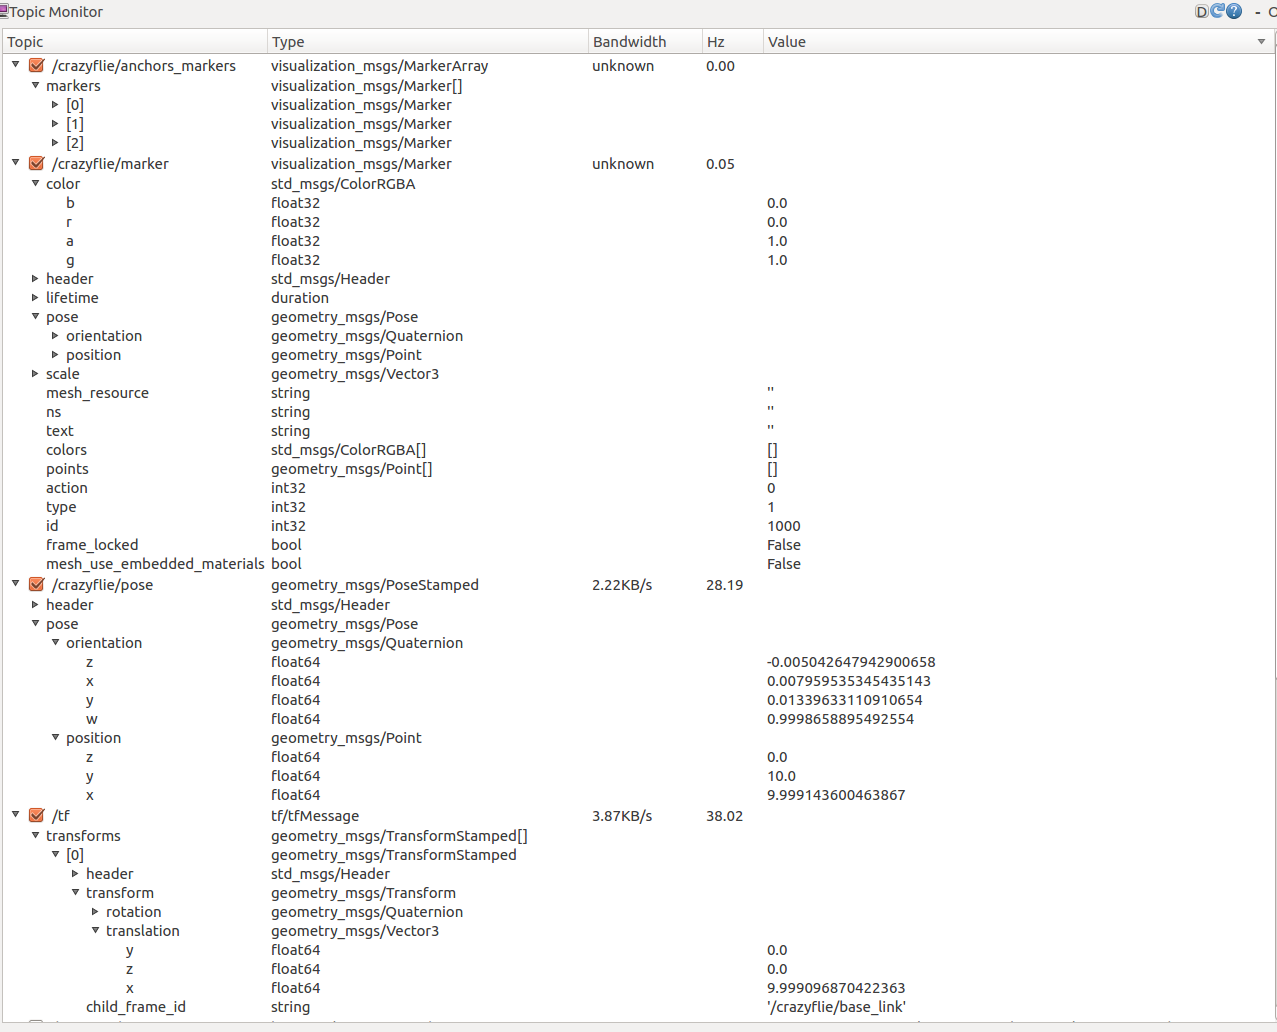
Task: Click the Topic Monitor title icon
Action: [4, 11]
